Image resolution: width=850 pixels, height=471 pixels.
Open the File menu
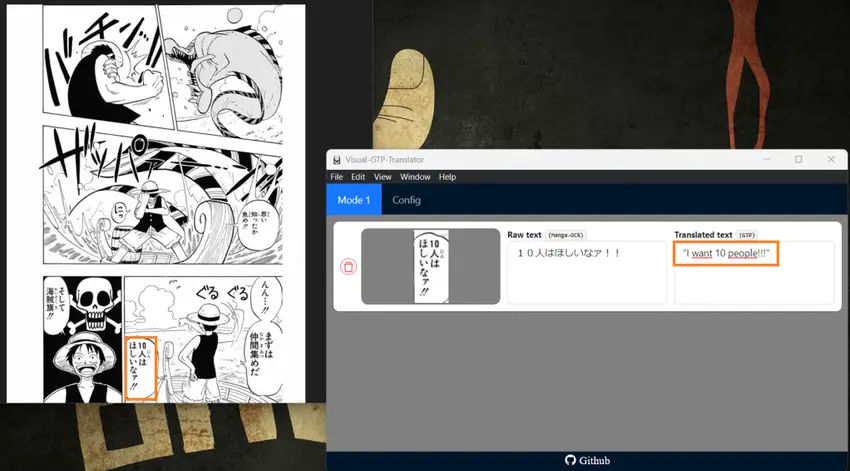coord(336,177)
